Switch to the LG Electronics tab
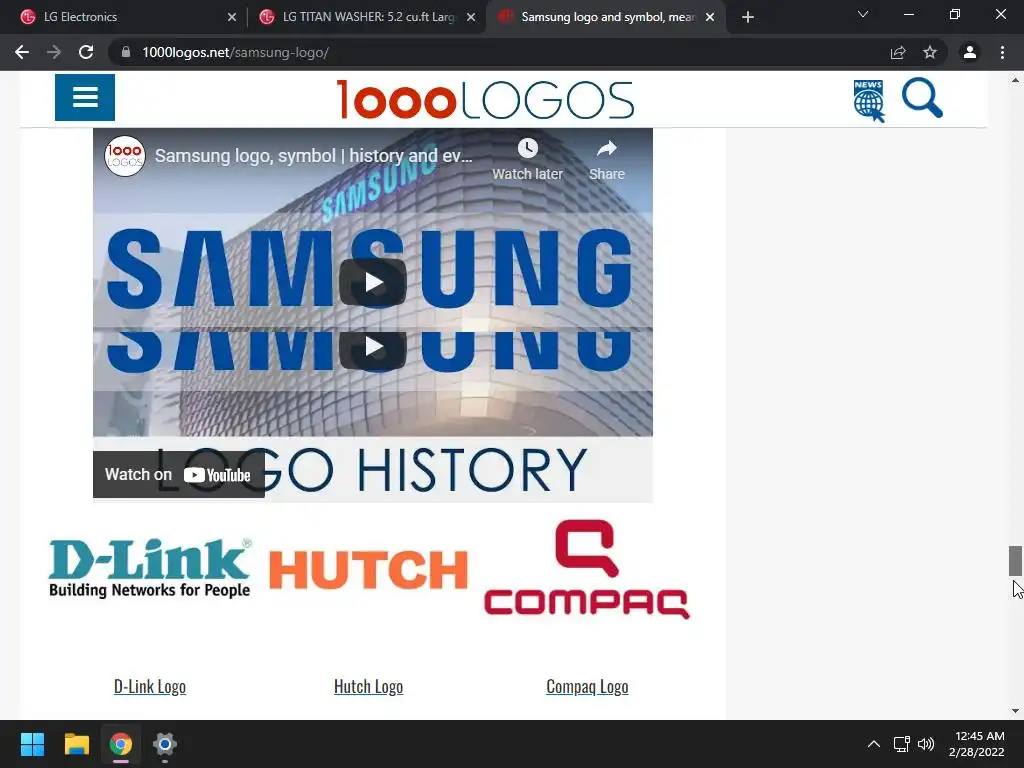Screen dimensions: 1024x768 [124, 17]
